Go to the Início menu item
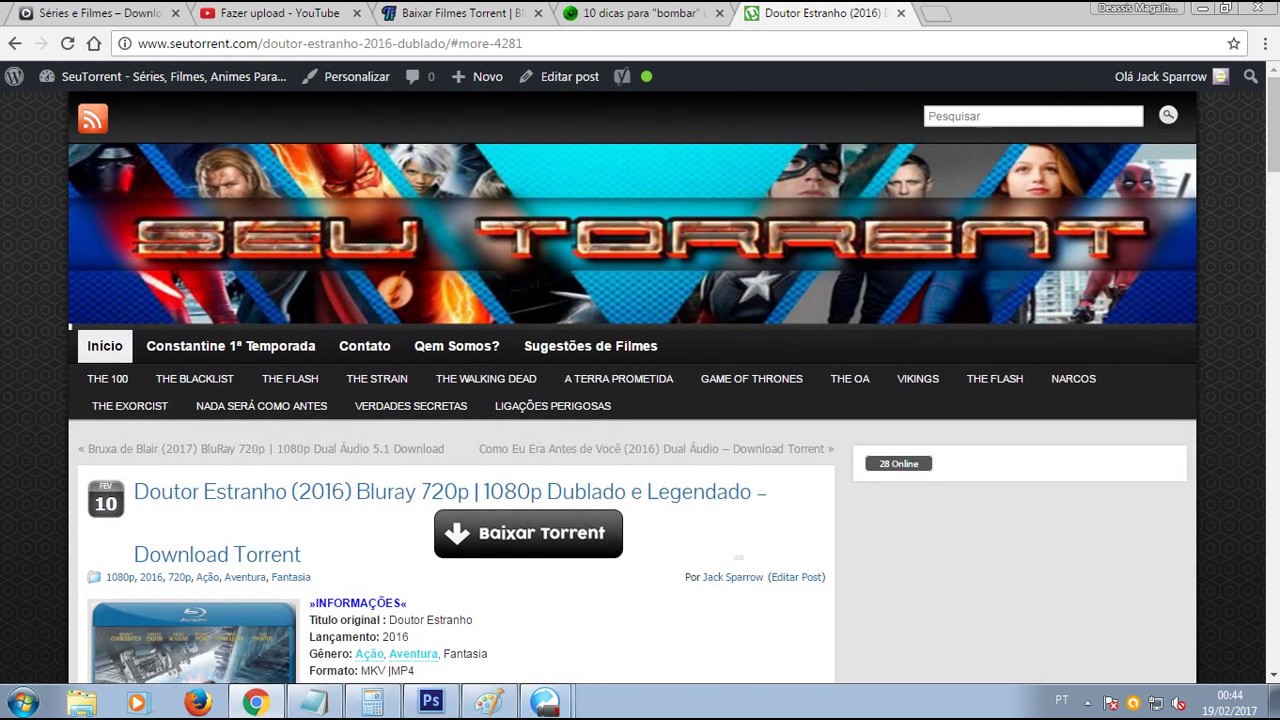The width and height of the screenshot is (1280, 720). [105, 346]
